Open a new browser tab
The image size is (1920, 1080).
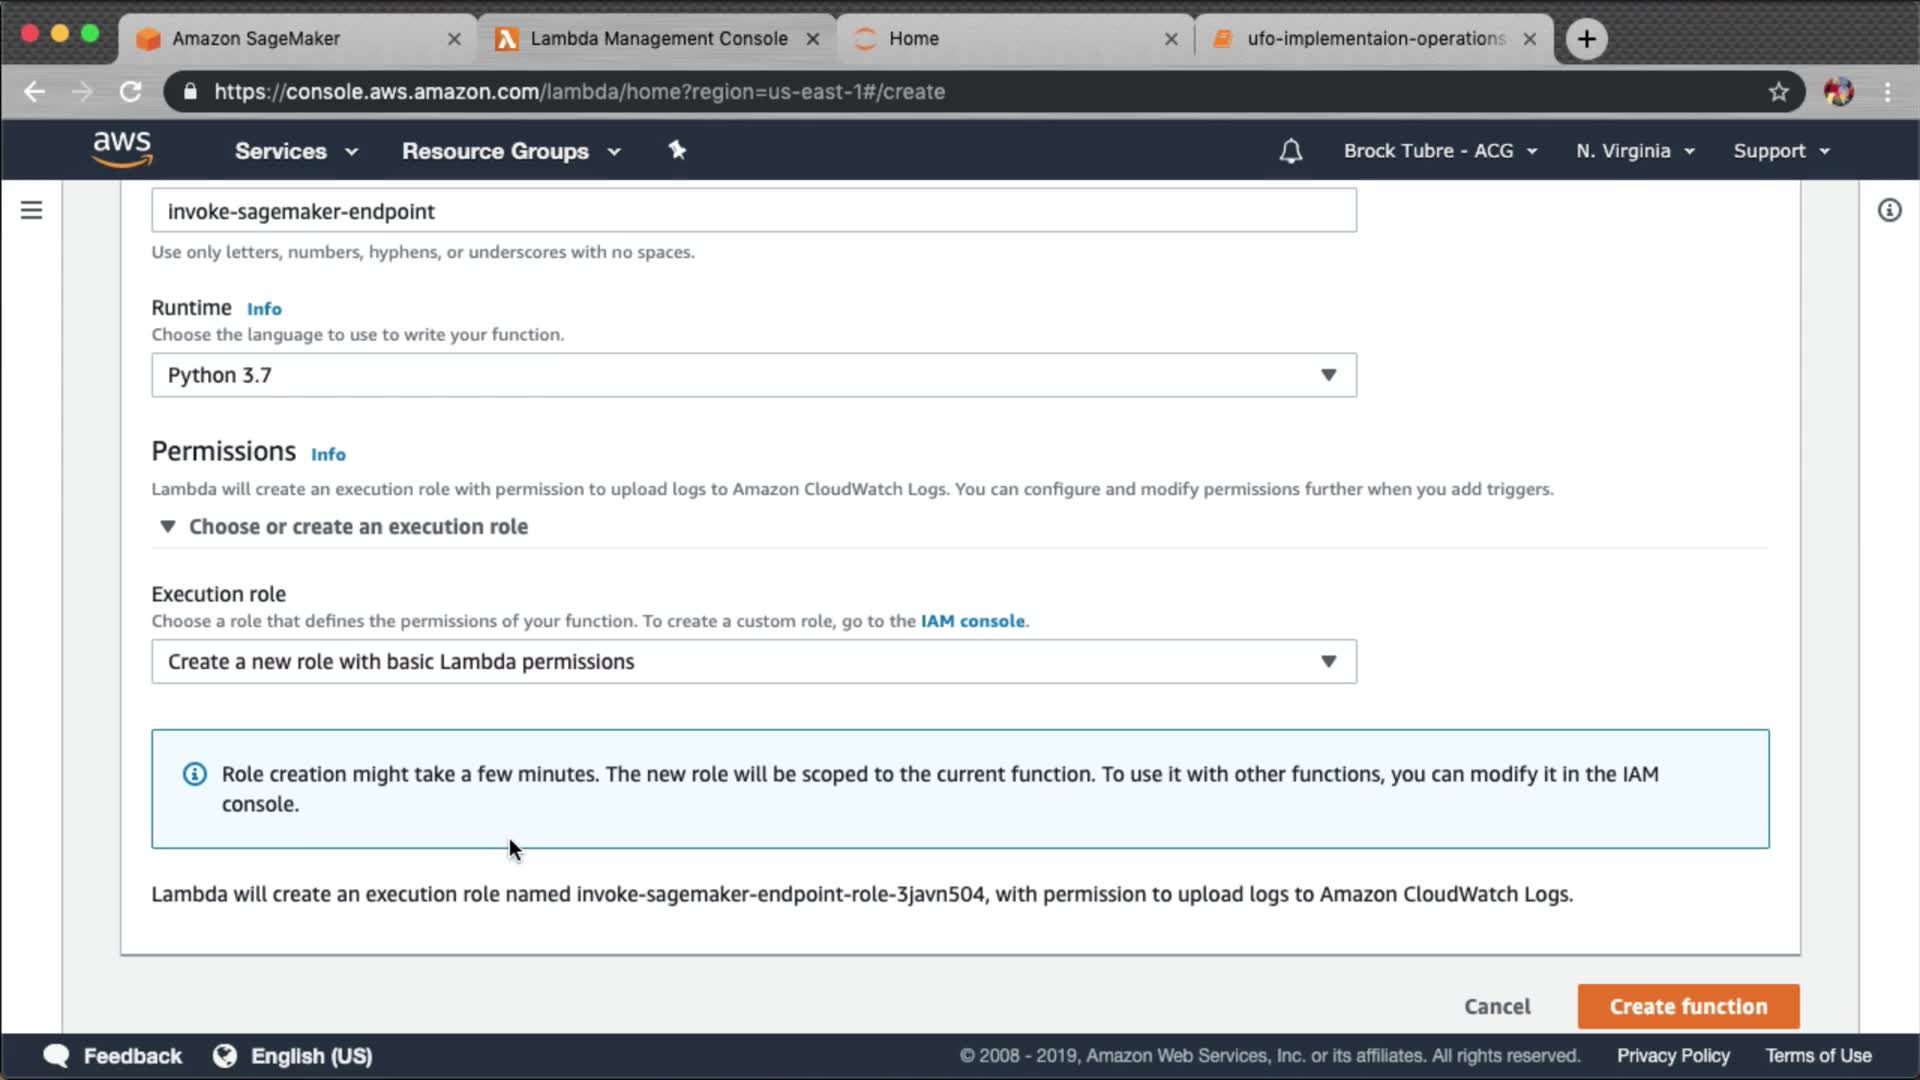tap(1586, 39)
